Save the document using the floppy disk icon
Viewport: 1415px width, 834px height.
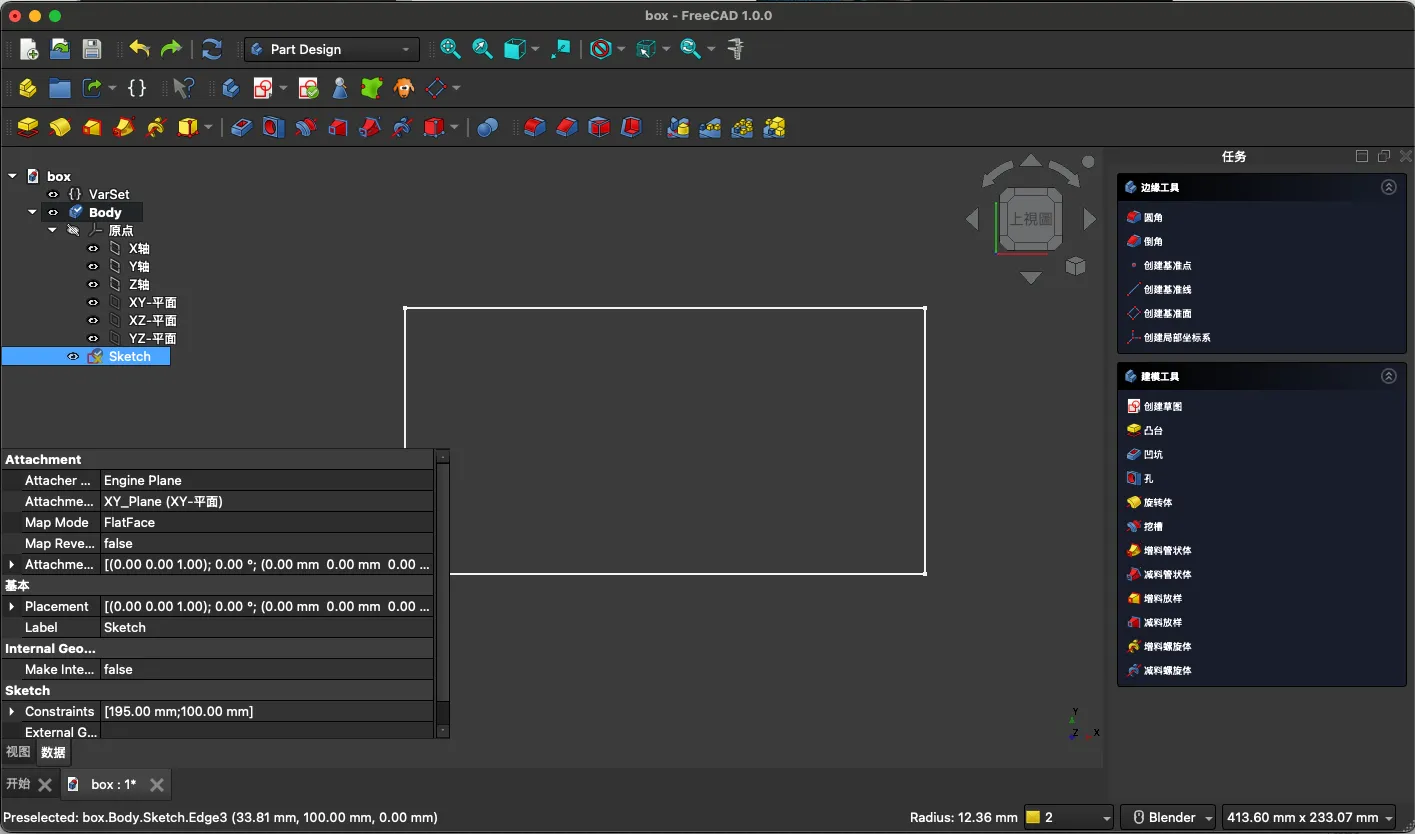point(91,49)
